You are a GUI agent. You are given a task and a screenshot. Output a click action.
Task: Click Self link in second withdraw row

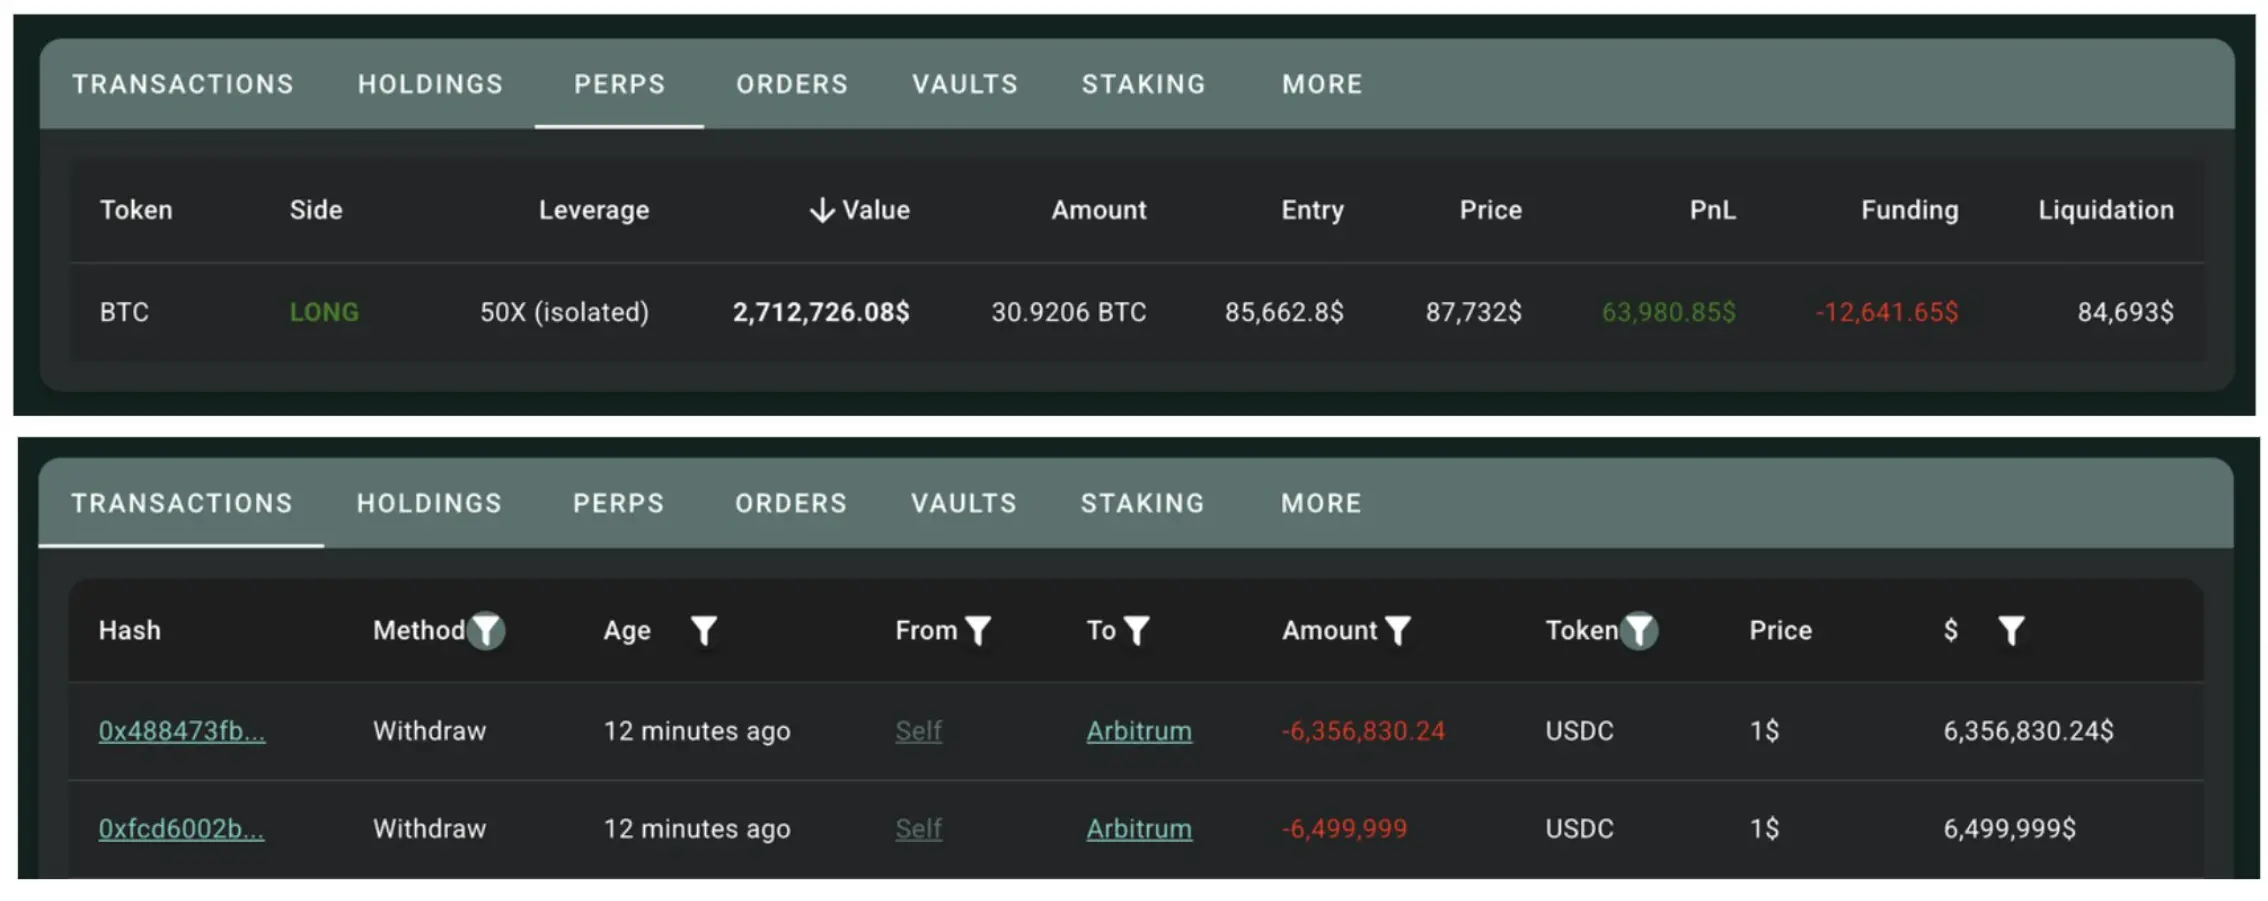[x=918, y=829]
